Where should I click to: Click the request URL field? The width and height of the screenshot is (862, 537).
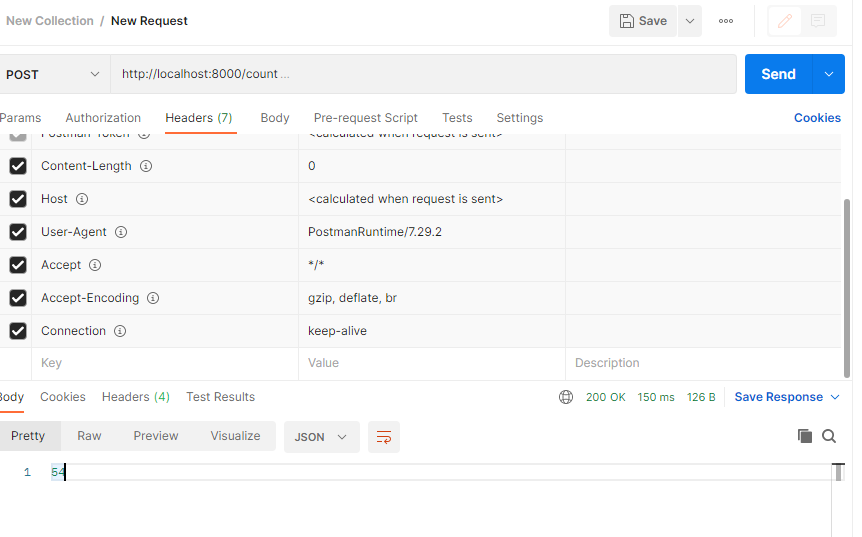click(423, 74)
